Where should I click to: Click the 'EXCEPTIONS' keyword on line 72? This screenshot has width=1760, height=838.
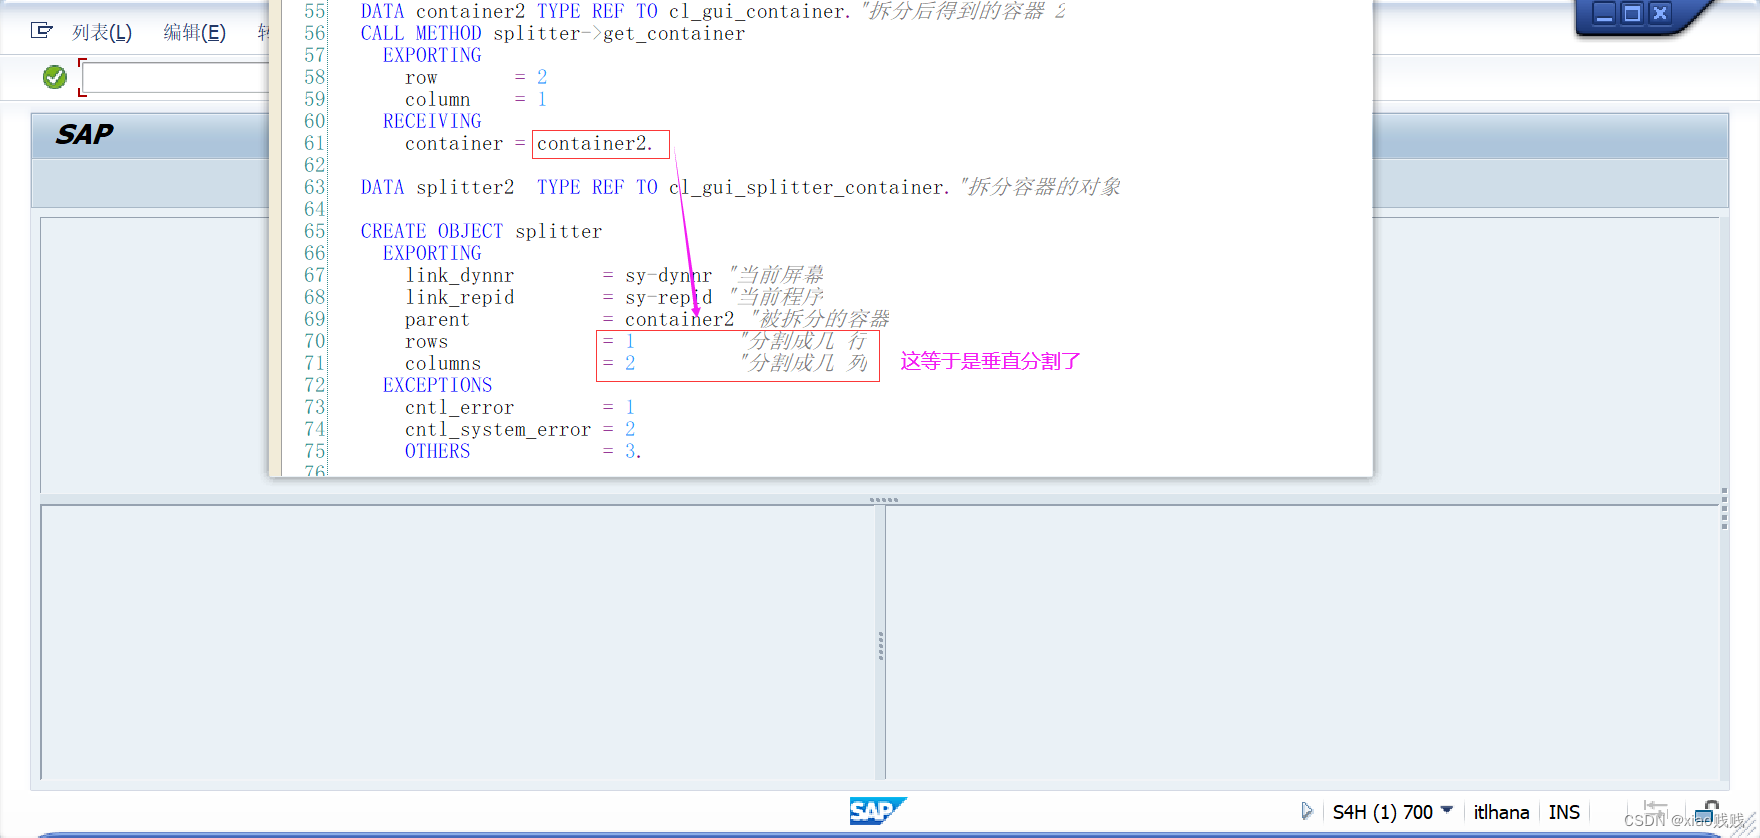[x=438, y=385]
